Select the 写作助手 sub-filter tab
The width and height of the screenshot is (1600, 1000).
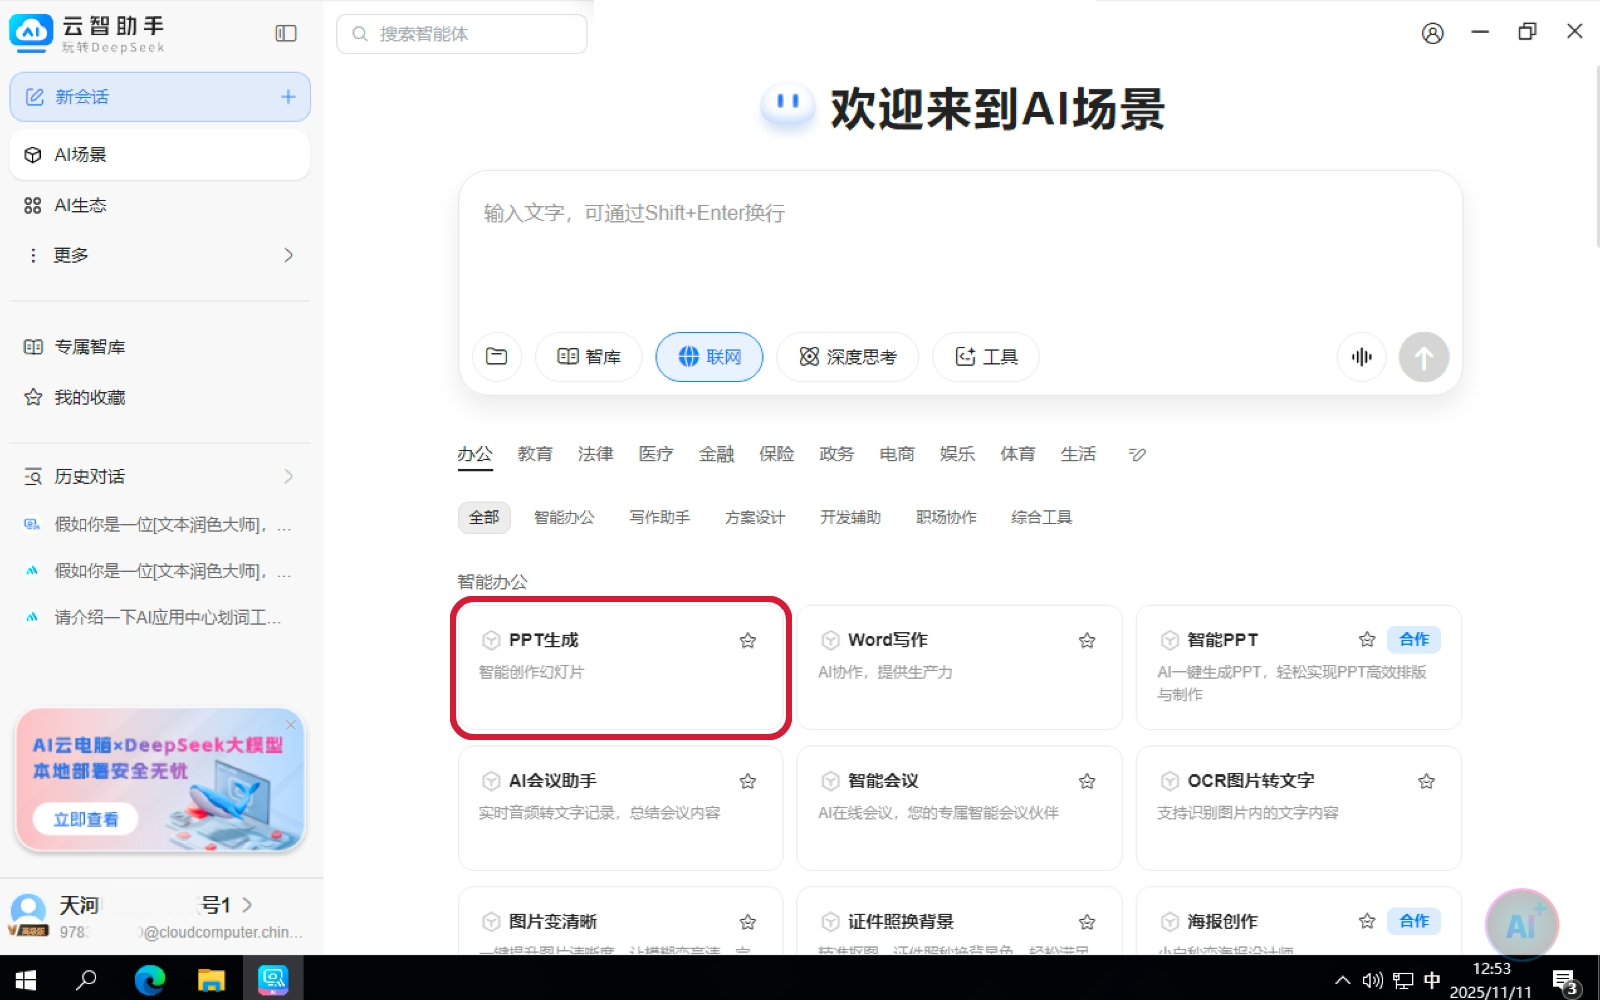pos(659,517)
